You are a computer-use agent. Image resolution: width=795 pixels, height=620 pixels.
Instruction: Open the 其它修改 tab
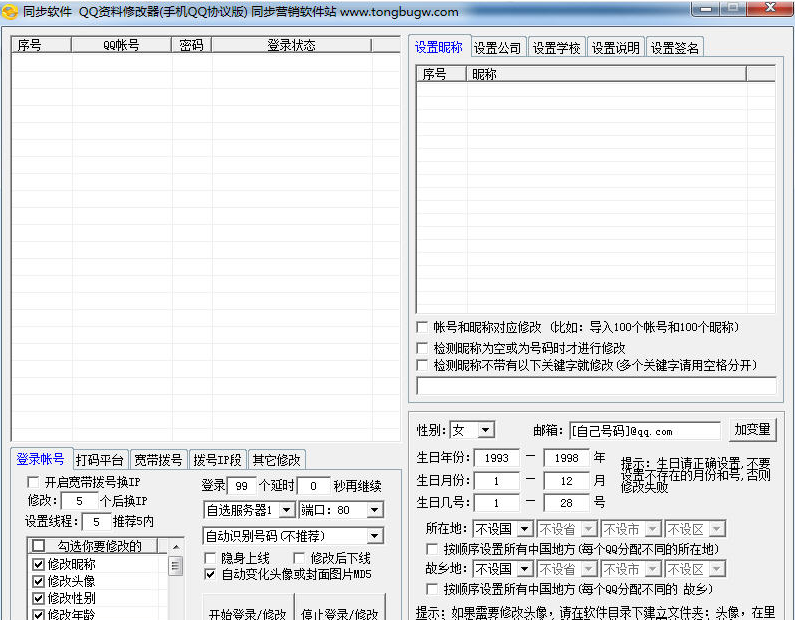click(x=277, y=460)
